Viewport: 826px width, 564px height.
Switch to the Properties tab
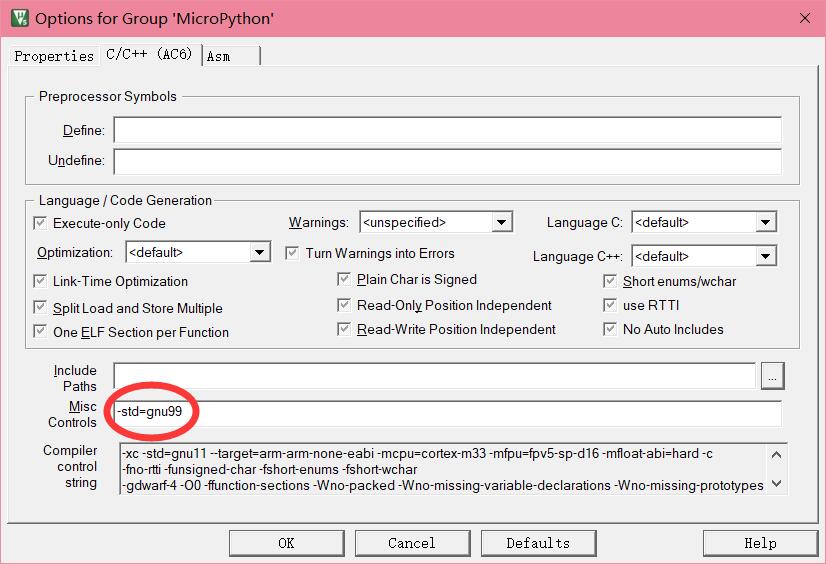[x=53, y=56]
